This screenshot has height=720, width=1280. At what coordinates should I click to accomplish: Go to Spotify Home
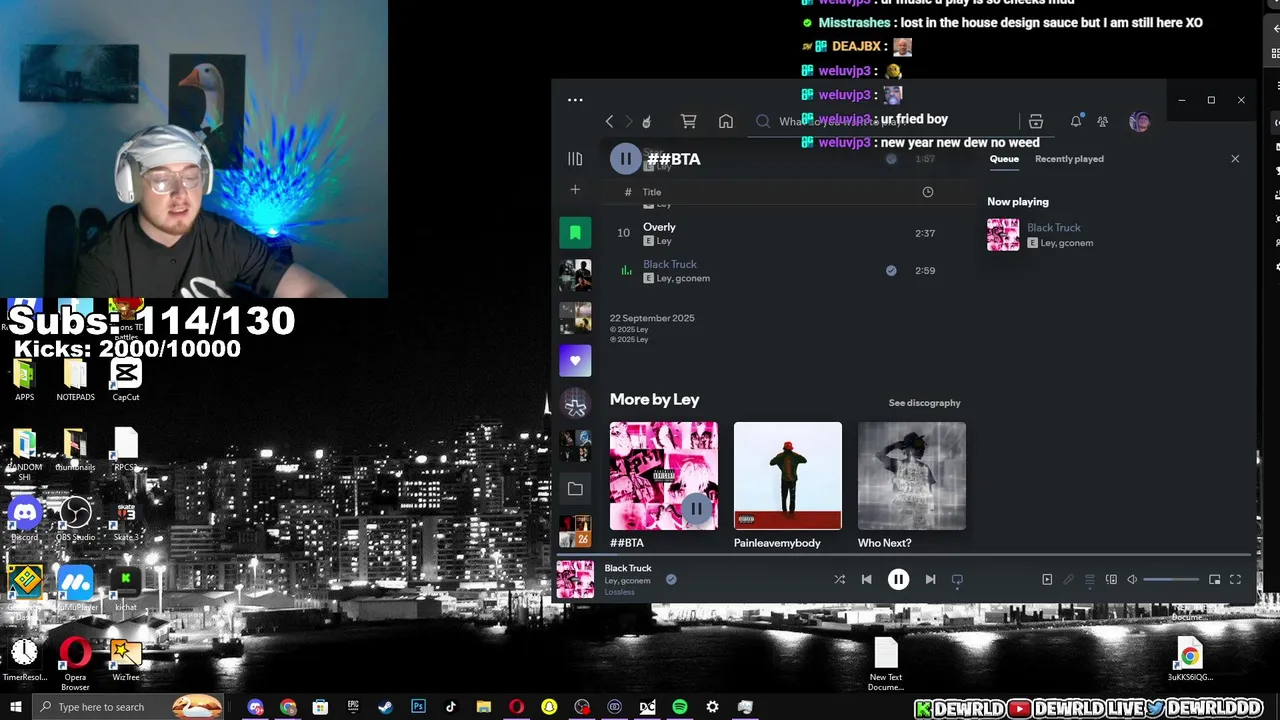(x=726, y=122)
